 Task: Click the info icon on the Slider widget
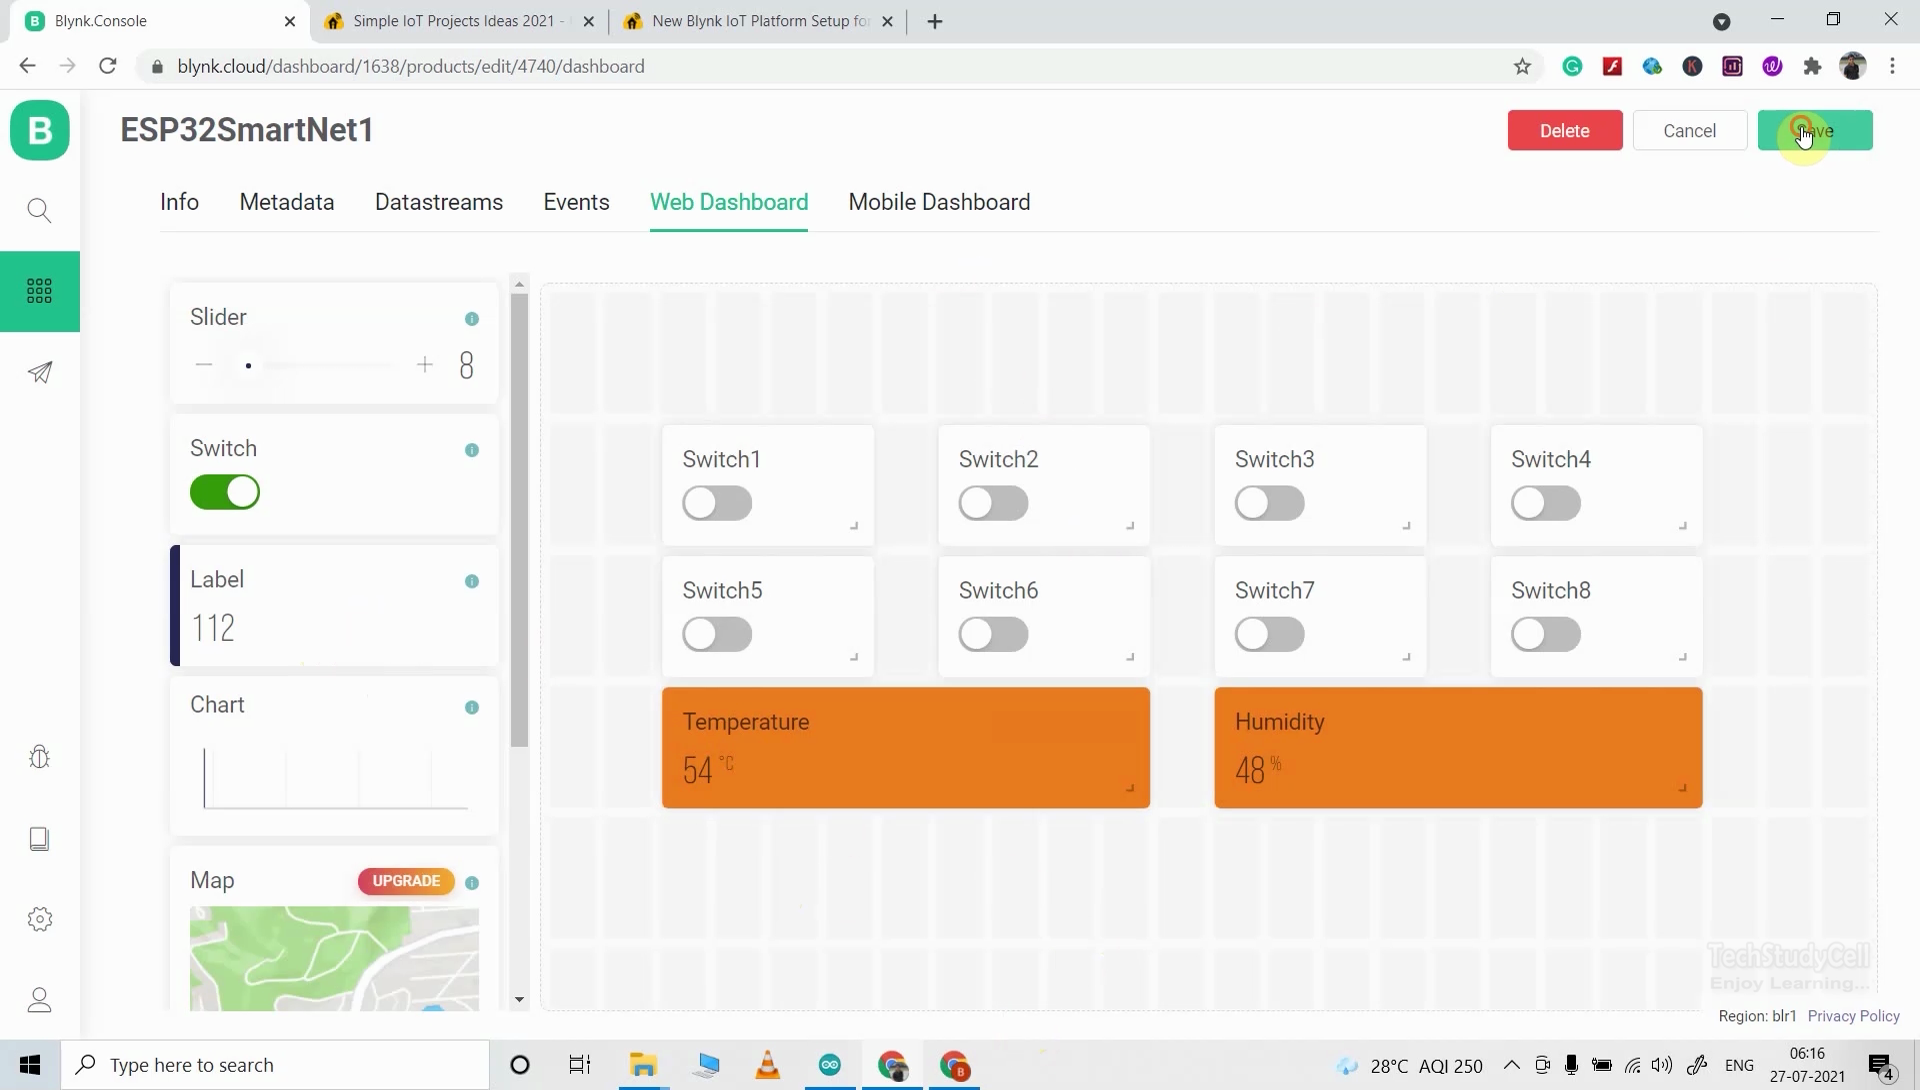[472, 319]
